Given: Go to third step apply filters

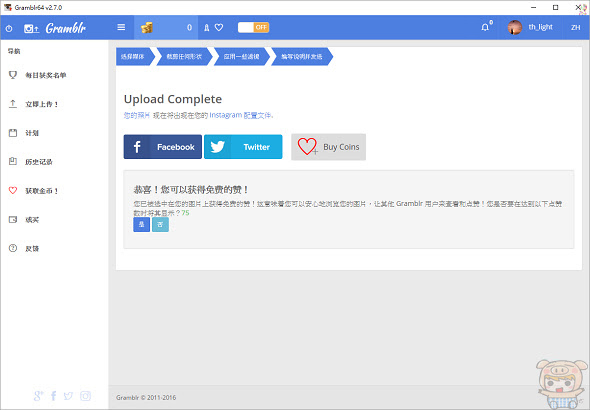Looking at the screenshot, I should pos(242,57).
